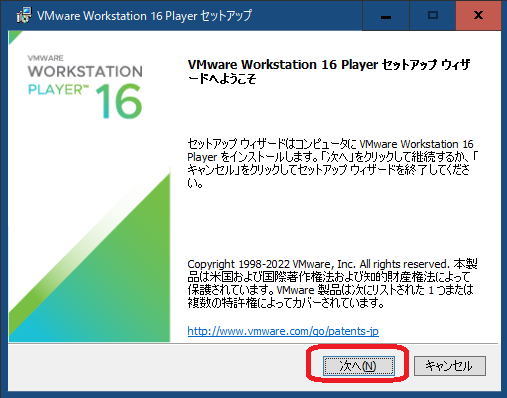Click the small VMWARE brand text
507x398 pixels.
(46, 58)
